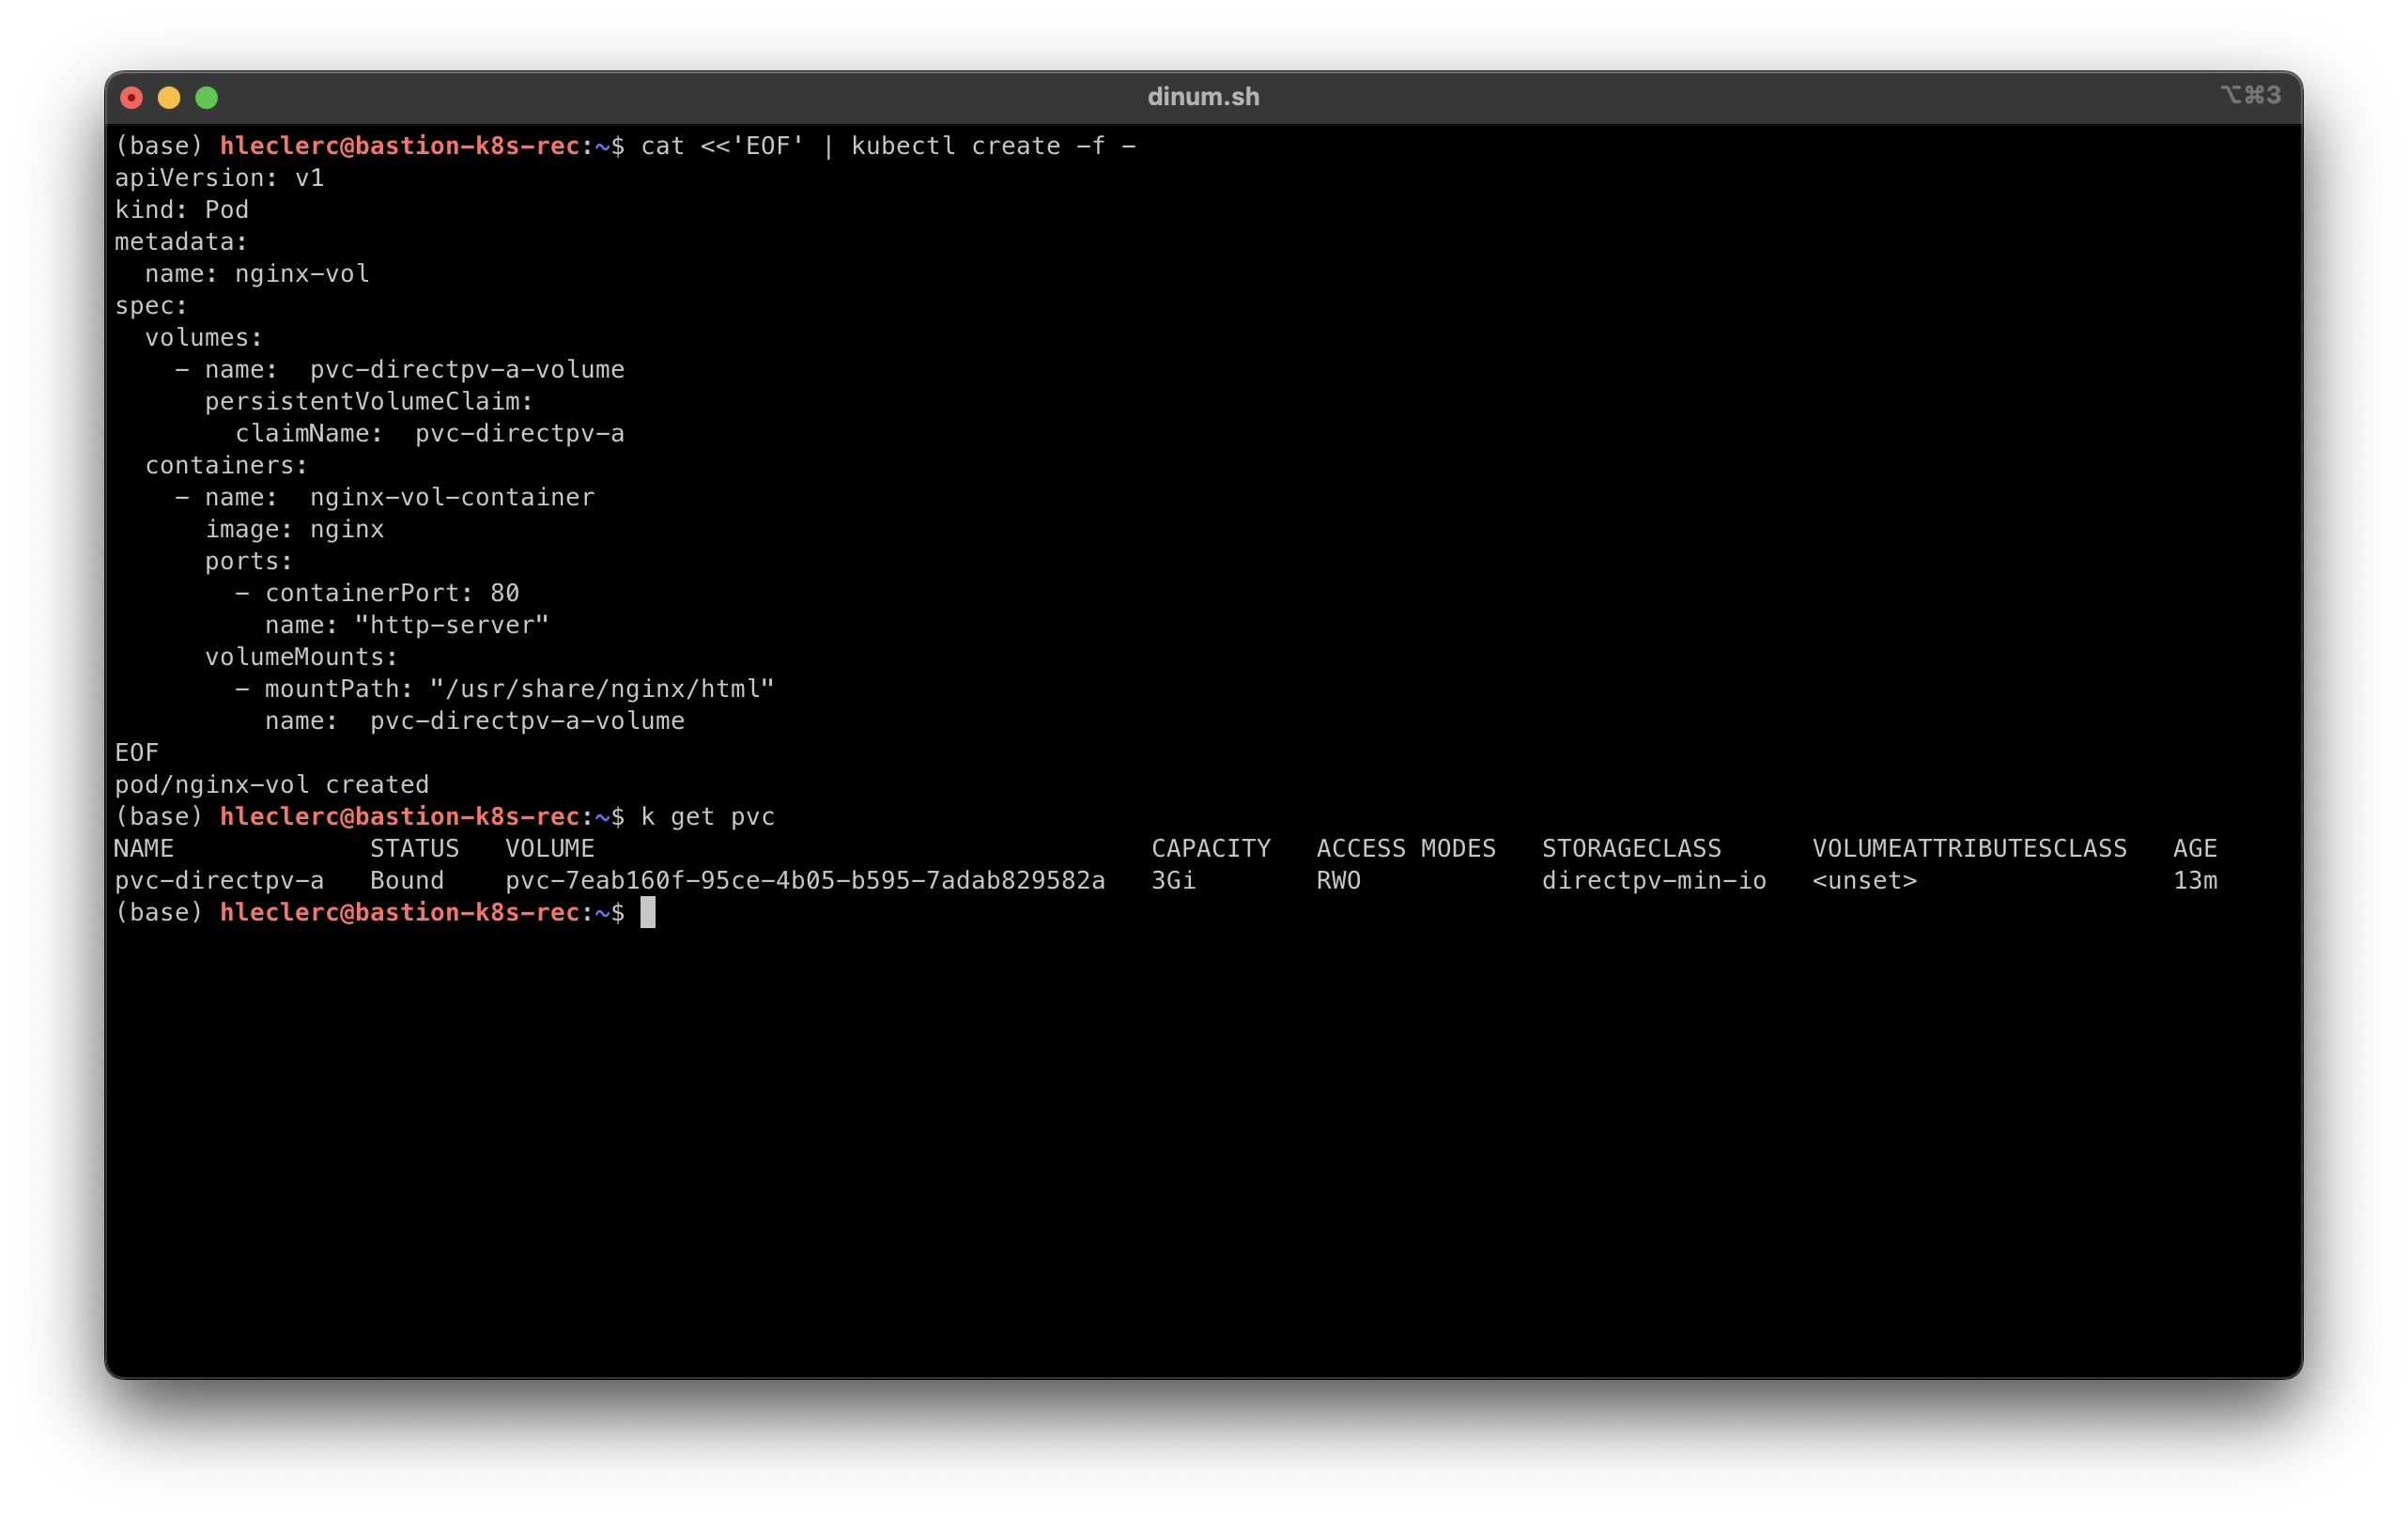Click the mountPath '/usr/share/nginx/html' text
This screenshot has height=1518, width=2408.
[x=602, y=689]
